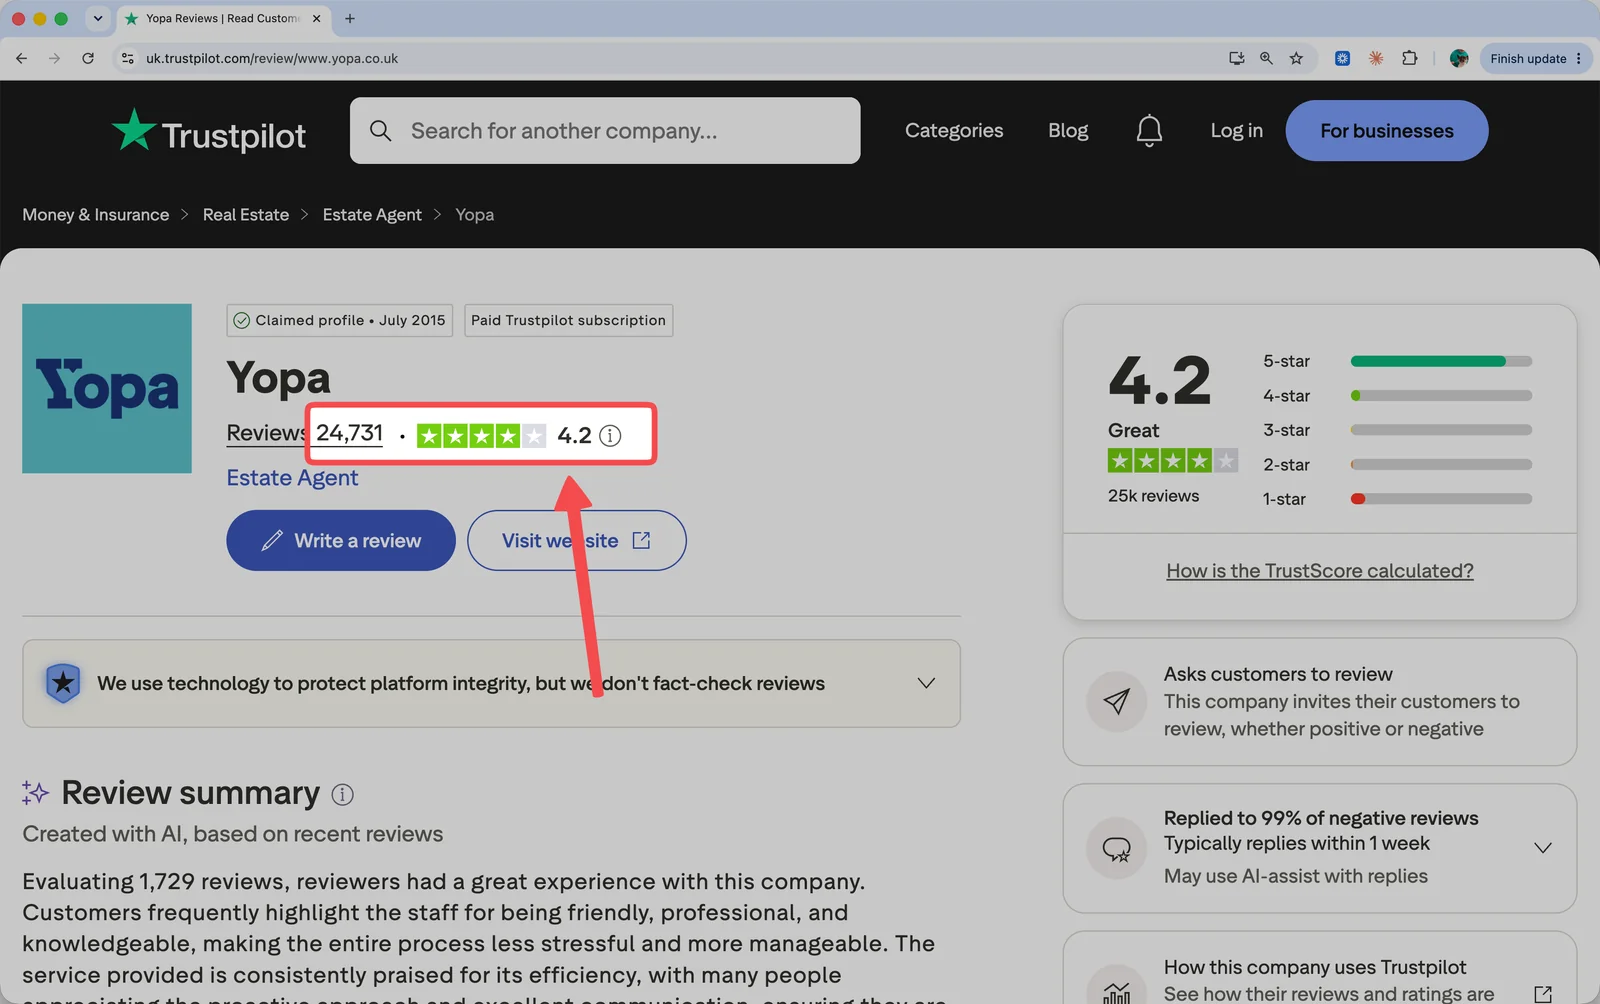Screen dimensions: 1600x1004
Task: Open the Finish update three-dot menu
Action: tap(1579, 58)
